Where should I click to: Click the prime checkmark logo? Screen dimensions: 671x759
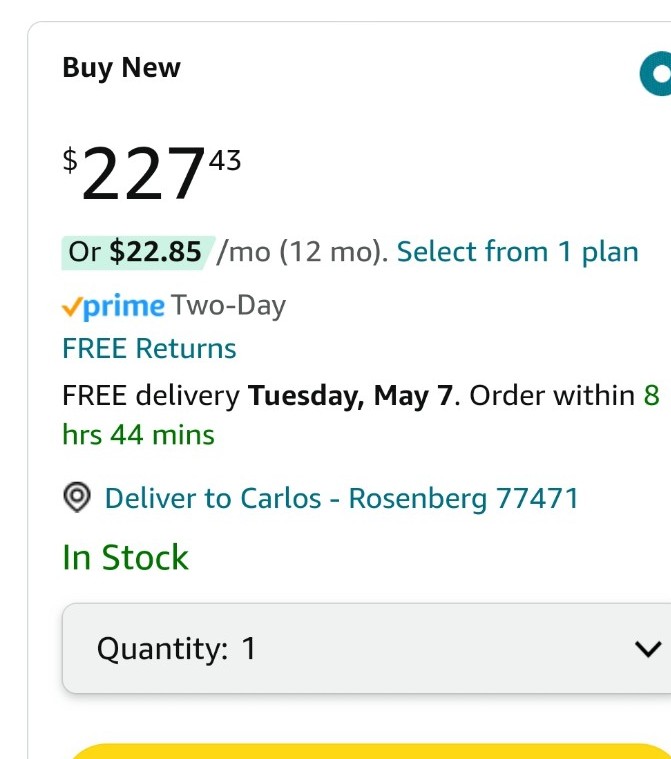click(113, 306)
